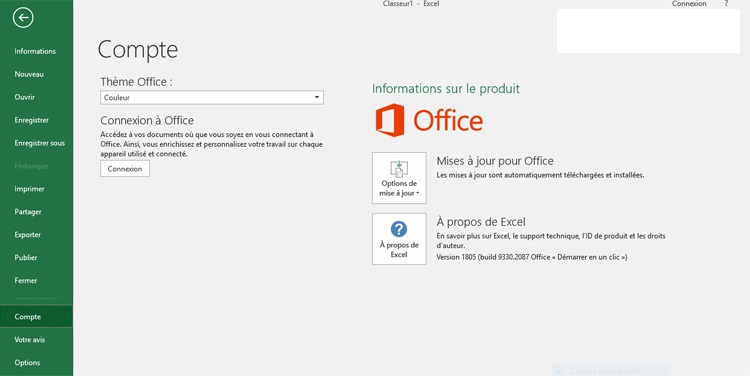Open Options de mise à jour dropdown button
Viewport: 750px width, 376px height.
[x=399, y=178]
